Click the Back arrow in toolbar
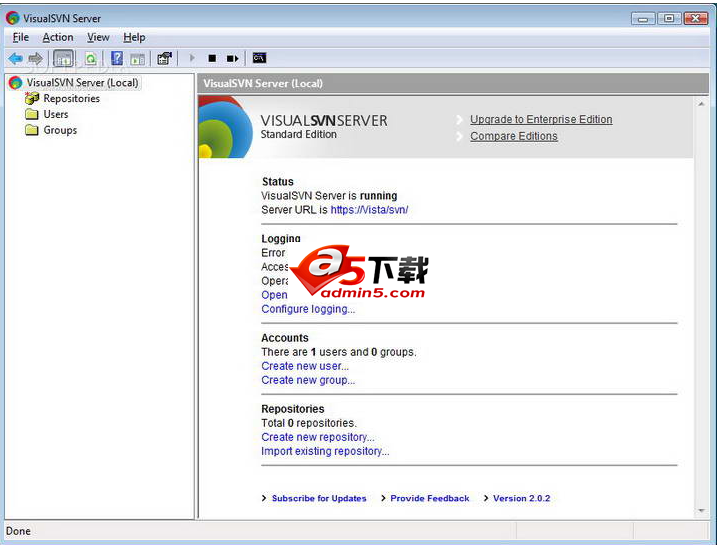 [x=16, y=58]
